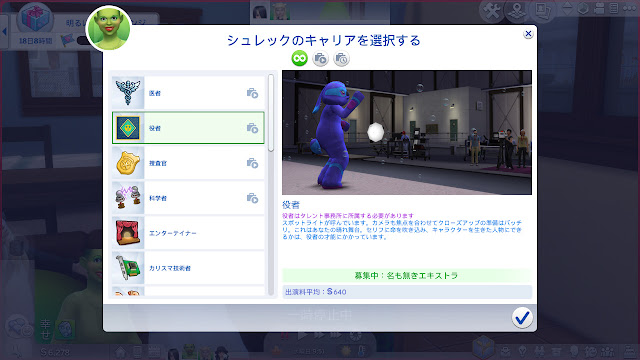Click the red curtain stage icon
This screenshot has height=360, width=640.
pos(128,233)
